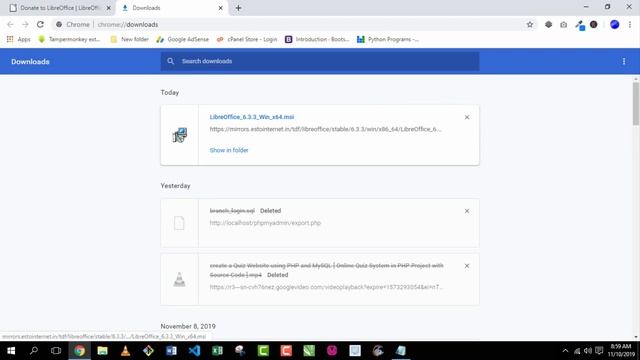Click the localhost phpmyadmin export.php URL
Viewport: 640px width, 360px height.
pos(265,223)
